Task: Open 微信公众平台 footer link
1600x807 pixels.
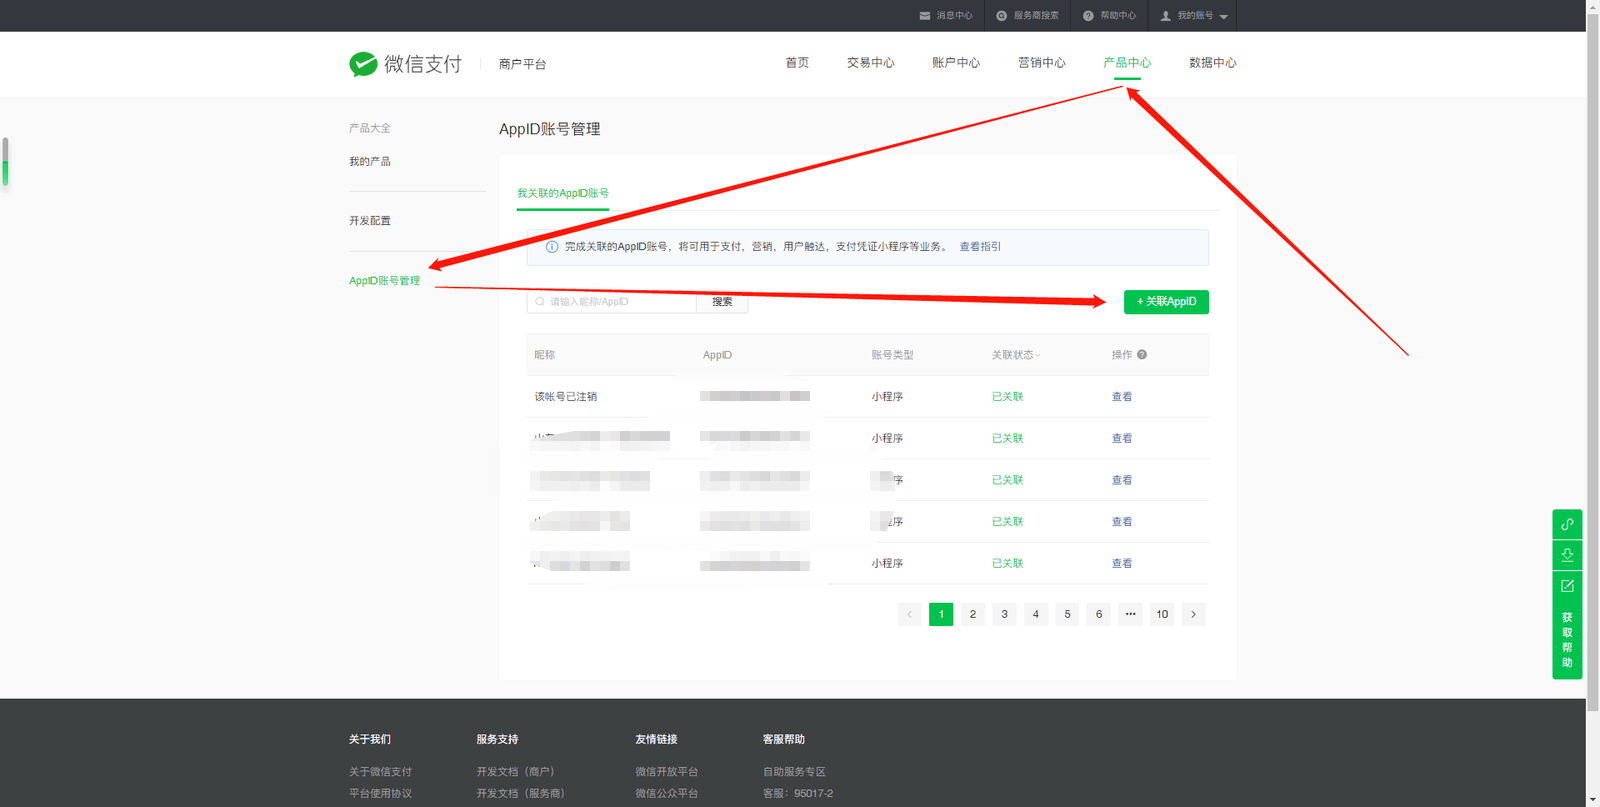Action: click(x=667, y=794)
